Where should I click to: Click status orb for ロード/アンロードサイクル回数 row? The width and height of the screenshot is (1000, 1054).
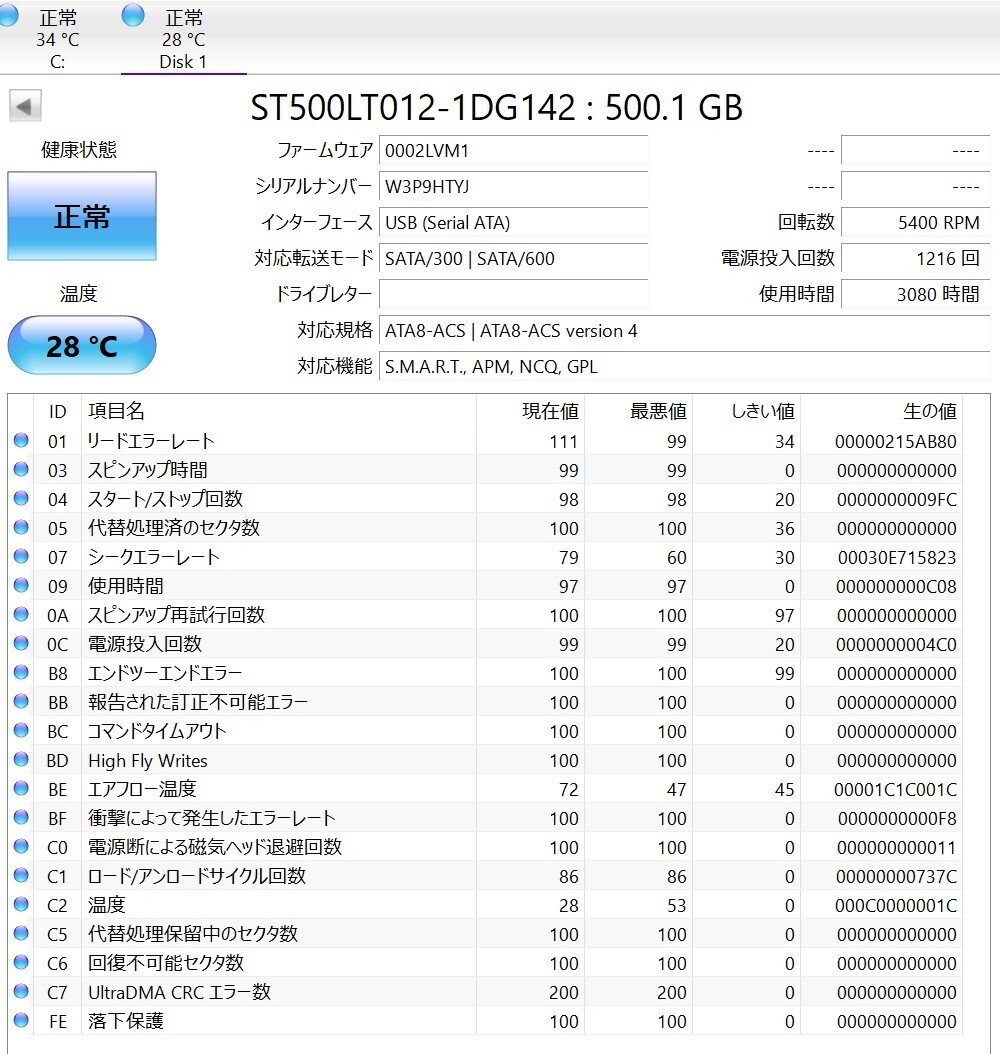[21, 875]
